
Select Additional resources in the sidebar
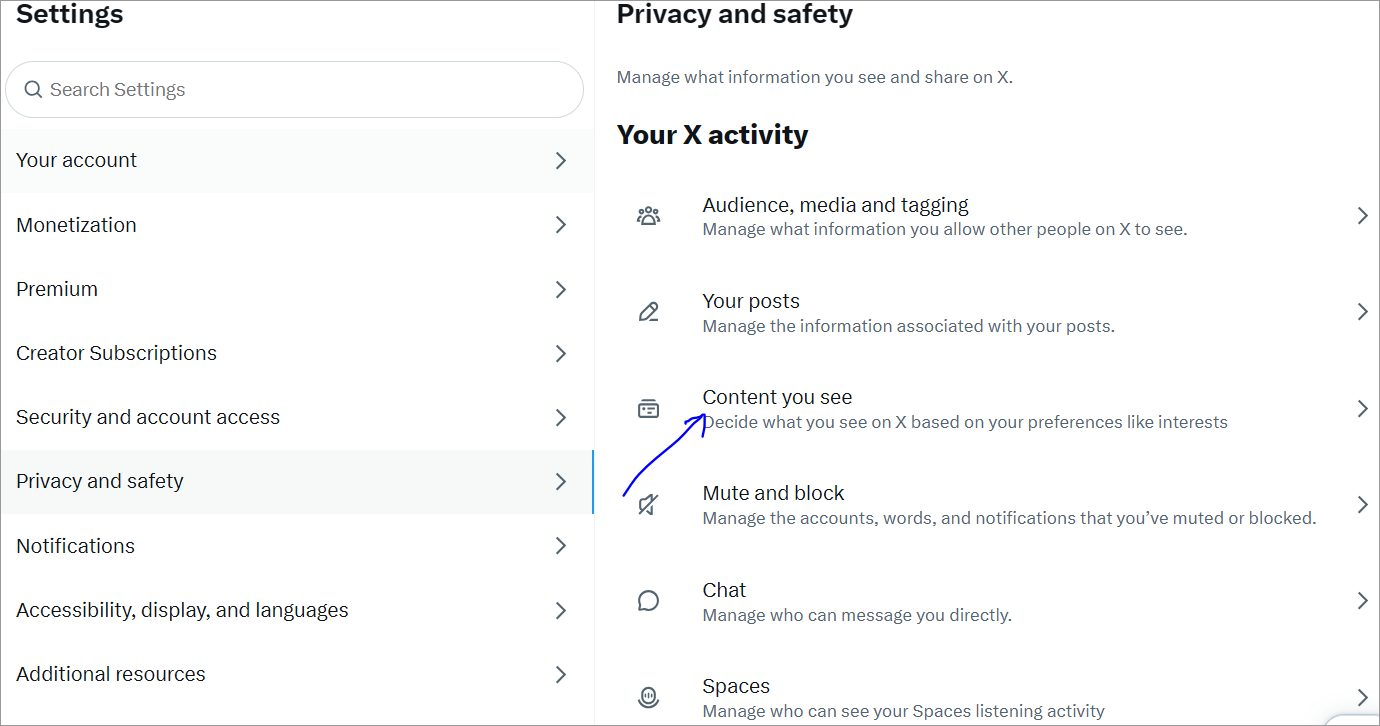pos(297,674)
